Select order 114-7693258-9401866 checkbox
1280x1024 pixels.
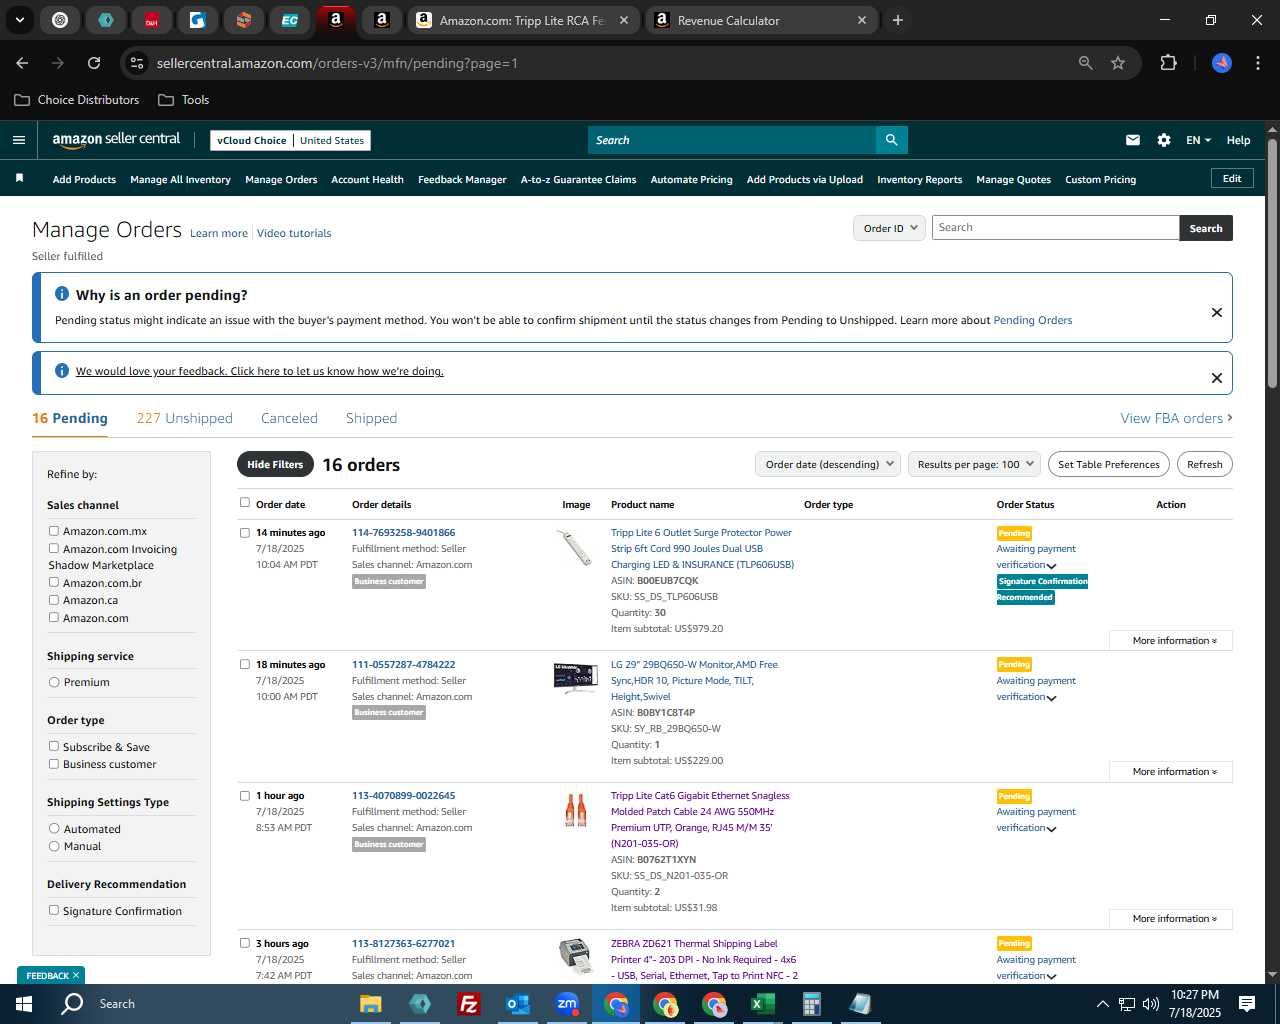tap(245, 533)
